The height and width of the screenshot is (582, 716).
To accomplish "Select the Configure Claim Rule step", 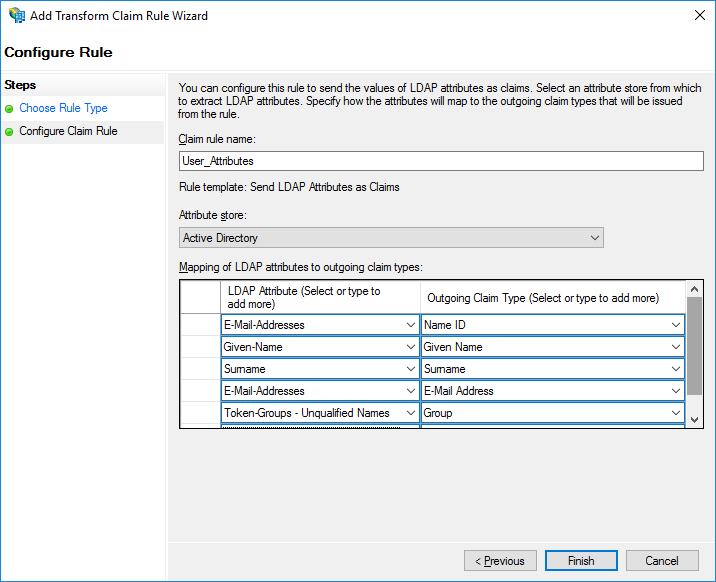I will pos(68,131).
